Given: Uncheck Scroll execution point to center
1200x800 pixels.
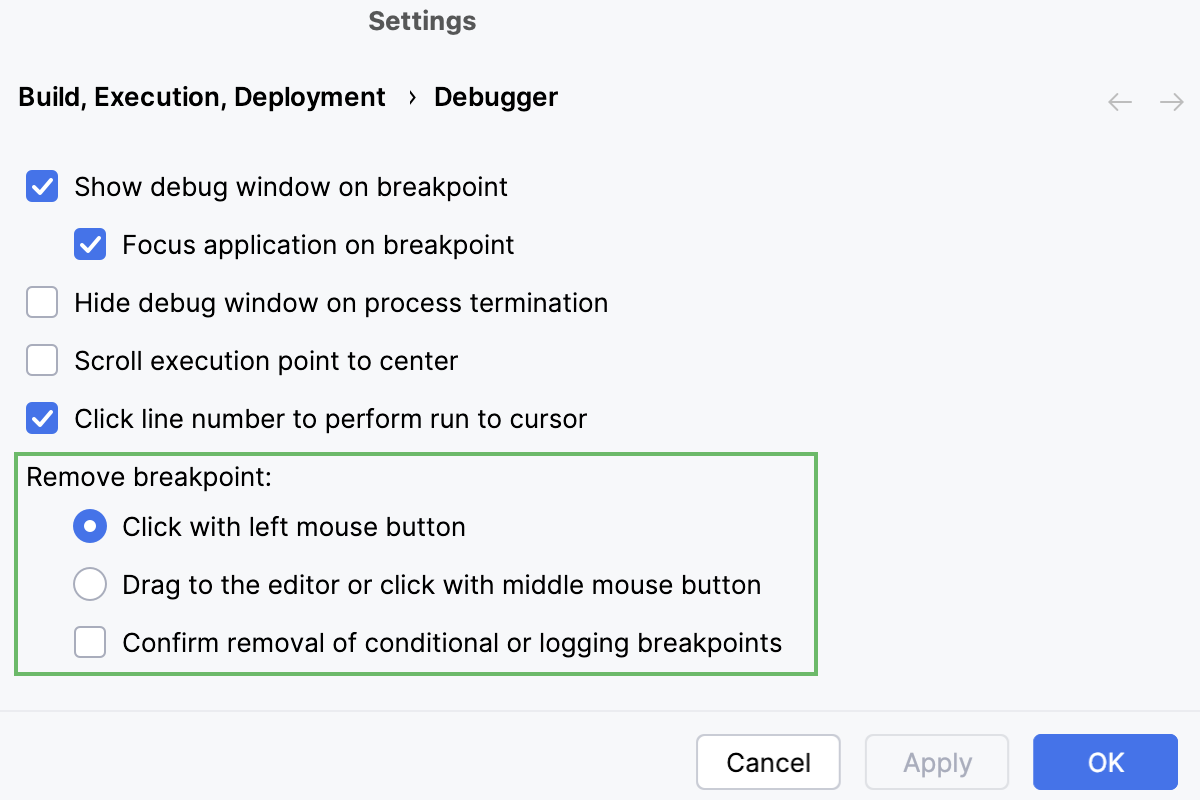Looking at the screenshot, I should 42,360.
